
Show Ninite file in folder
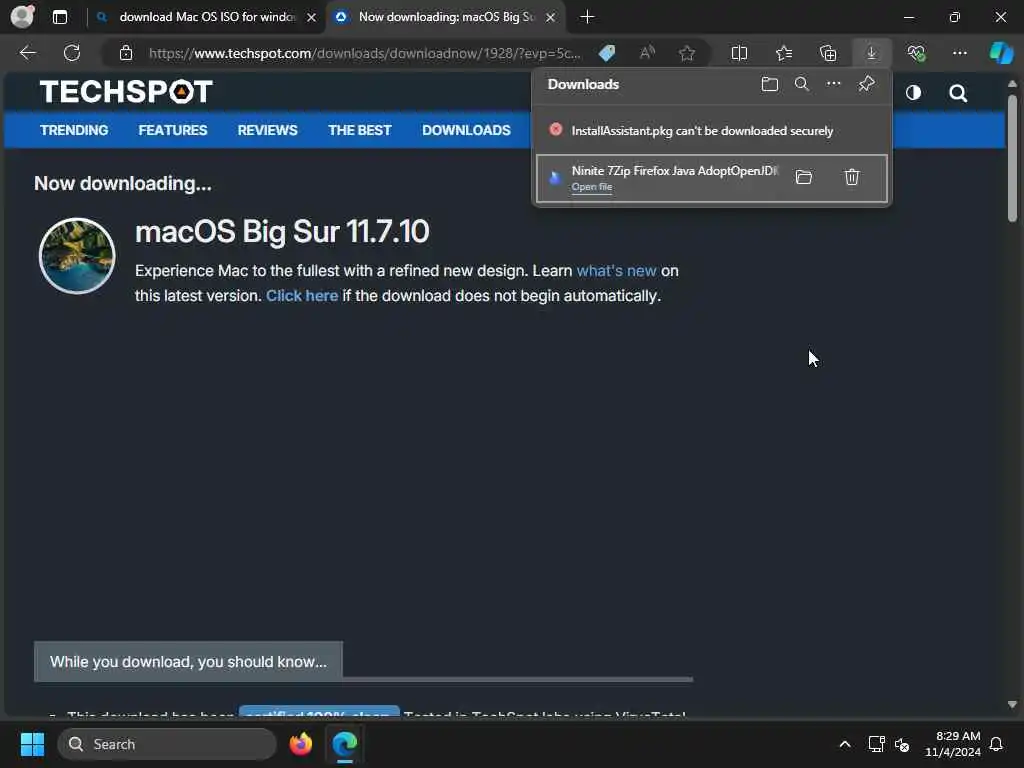(x=804, y=177)
